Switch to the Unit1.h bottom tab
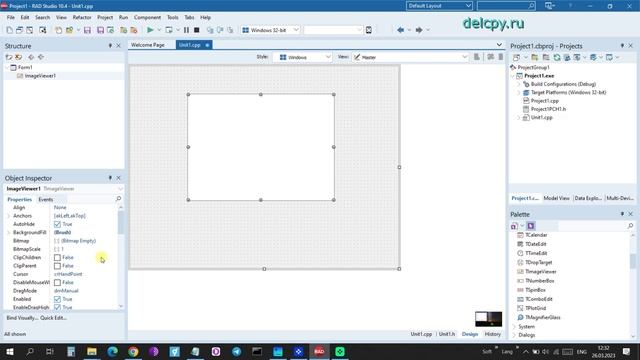The image size is (640, 360). coord(447,334)
